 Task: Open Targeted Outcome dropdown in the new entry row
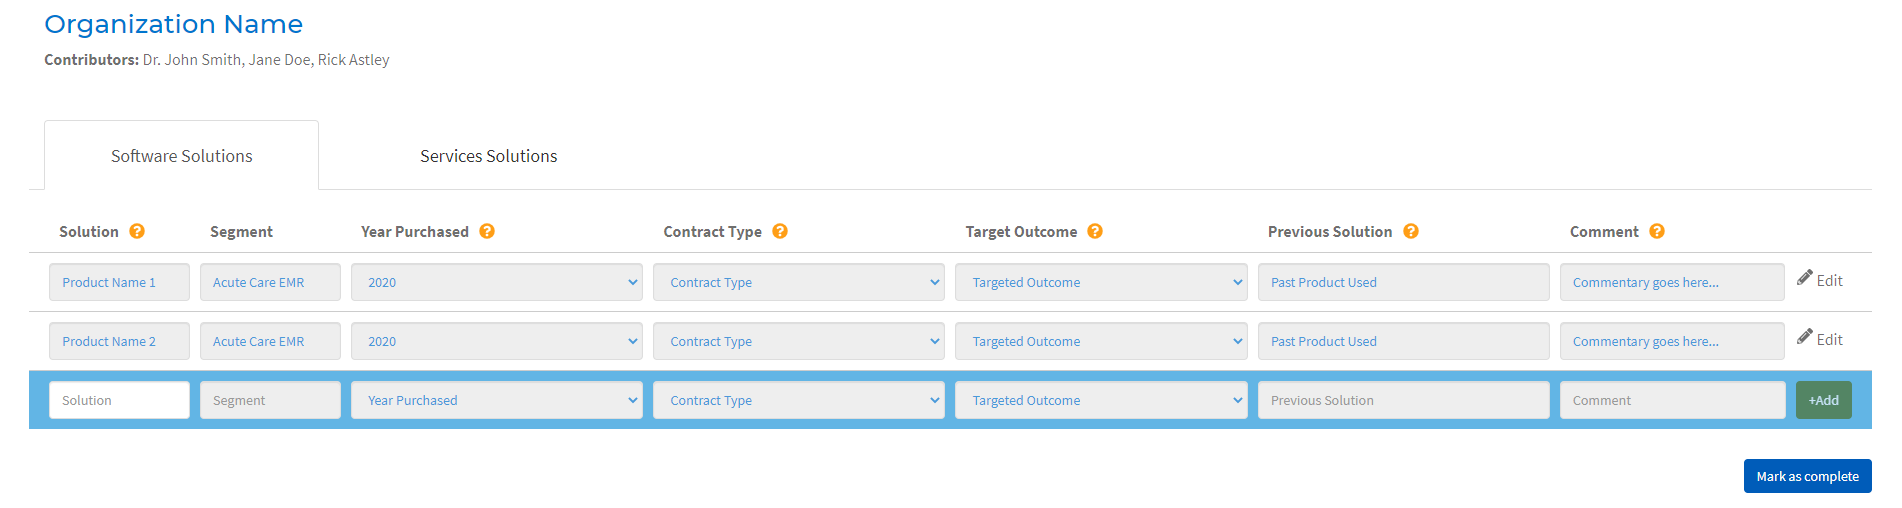click(1101, 400)
